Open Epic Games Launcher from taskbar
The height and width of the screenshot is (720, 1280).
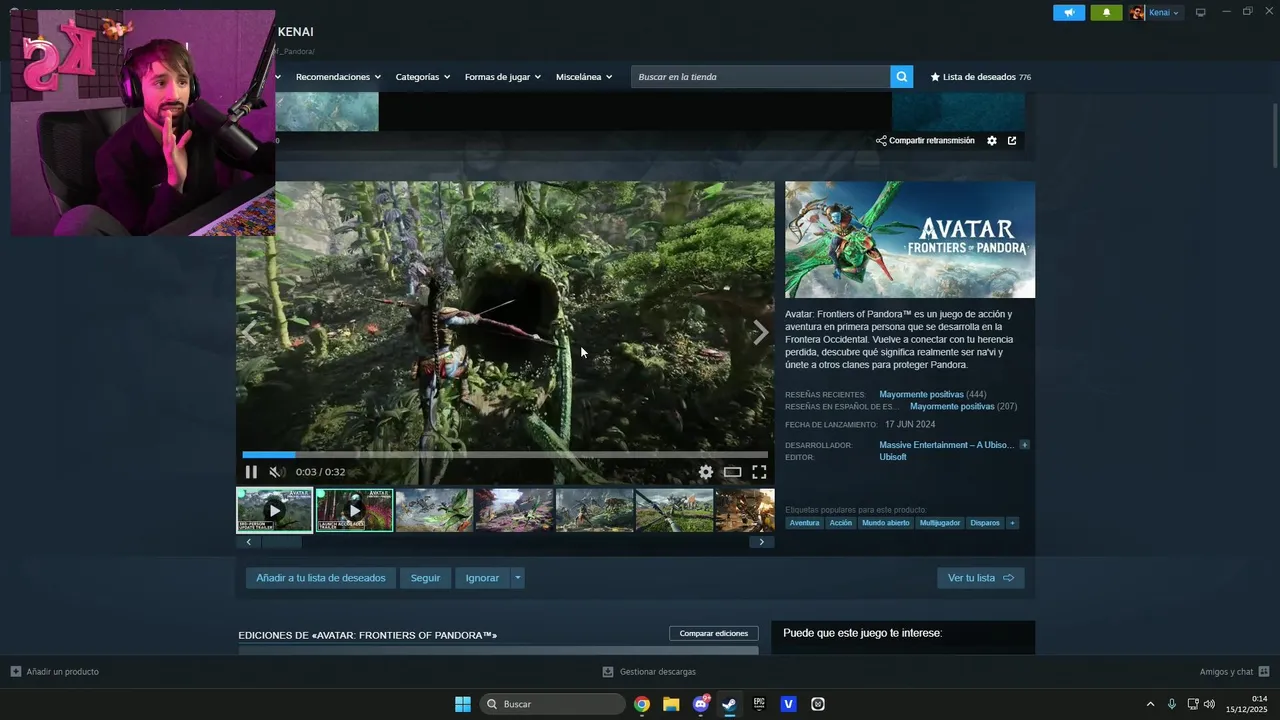click(x=759, y=704)
